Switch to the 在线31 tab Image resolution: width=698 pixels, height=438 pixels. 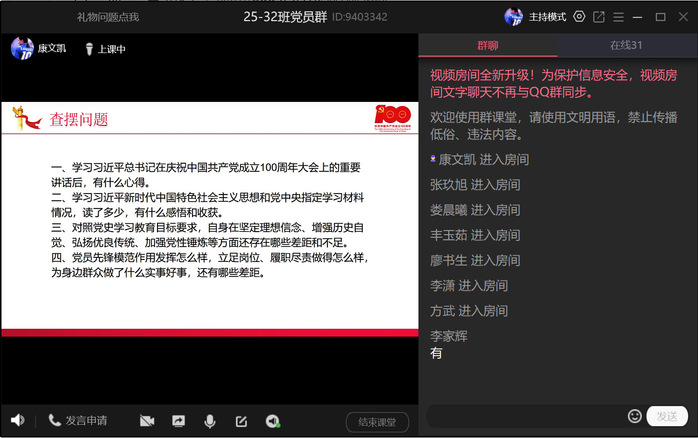click(x=626, y=45)
